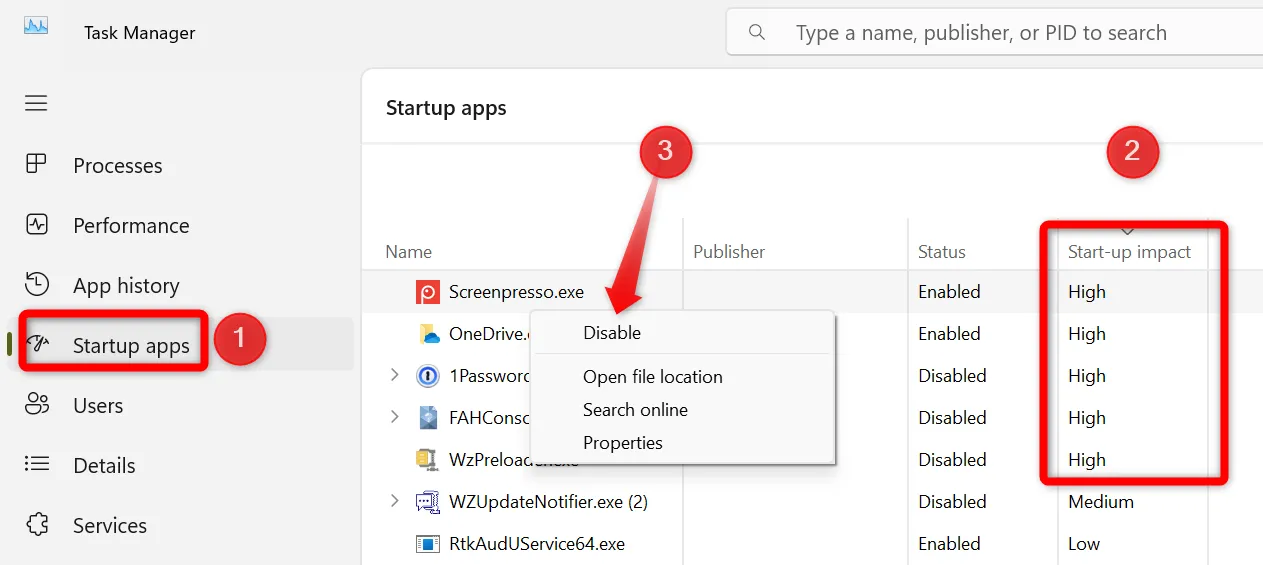The image size is (1263, 565).
Task: Click the 1Password app icon
Action: [428, 376]
